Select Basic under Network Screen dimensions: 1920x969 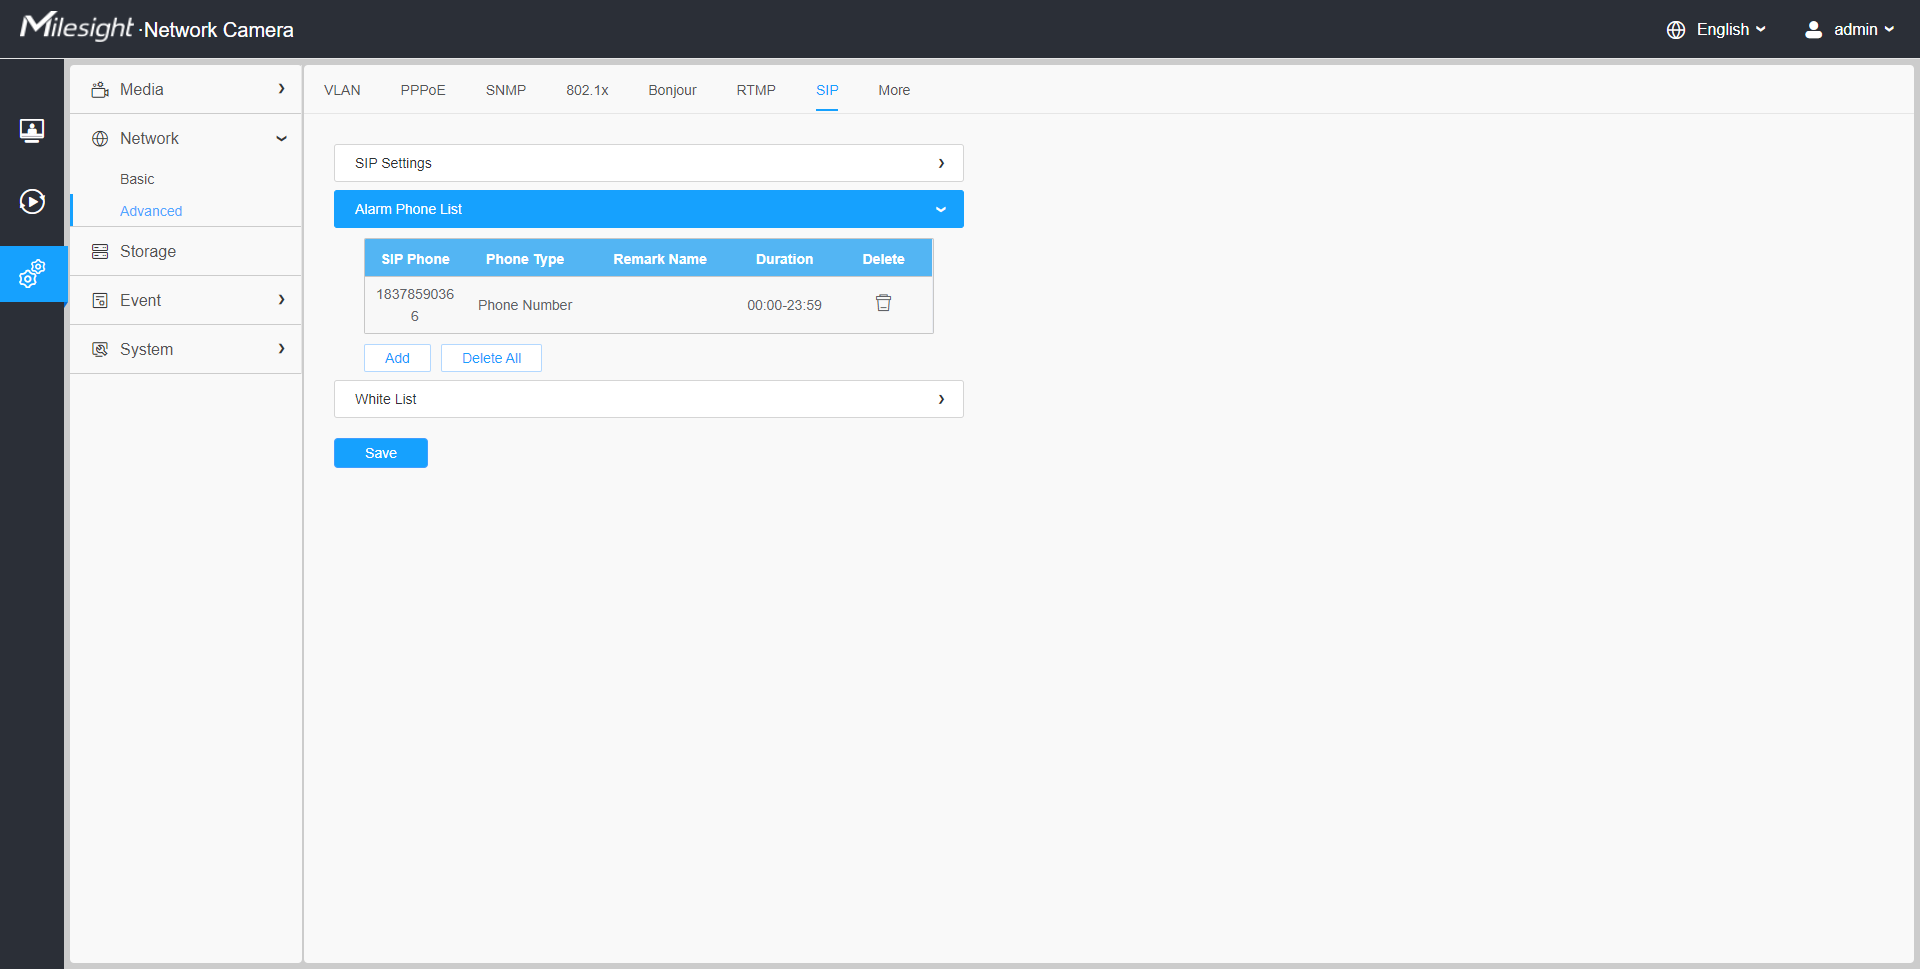(137, 179)
